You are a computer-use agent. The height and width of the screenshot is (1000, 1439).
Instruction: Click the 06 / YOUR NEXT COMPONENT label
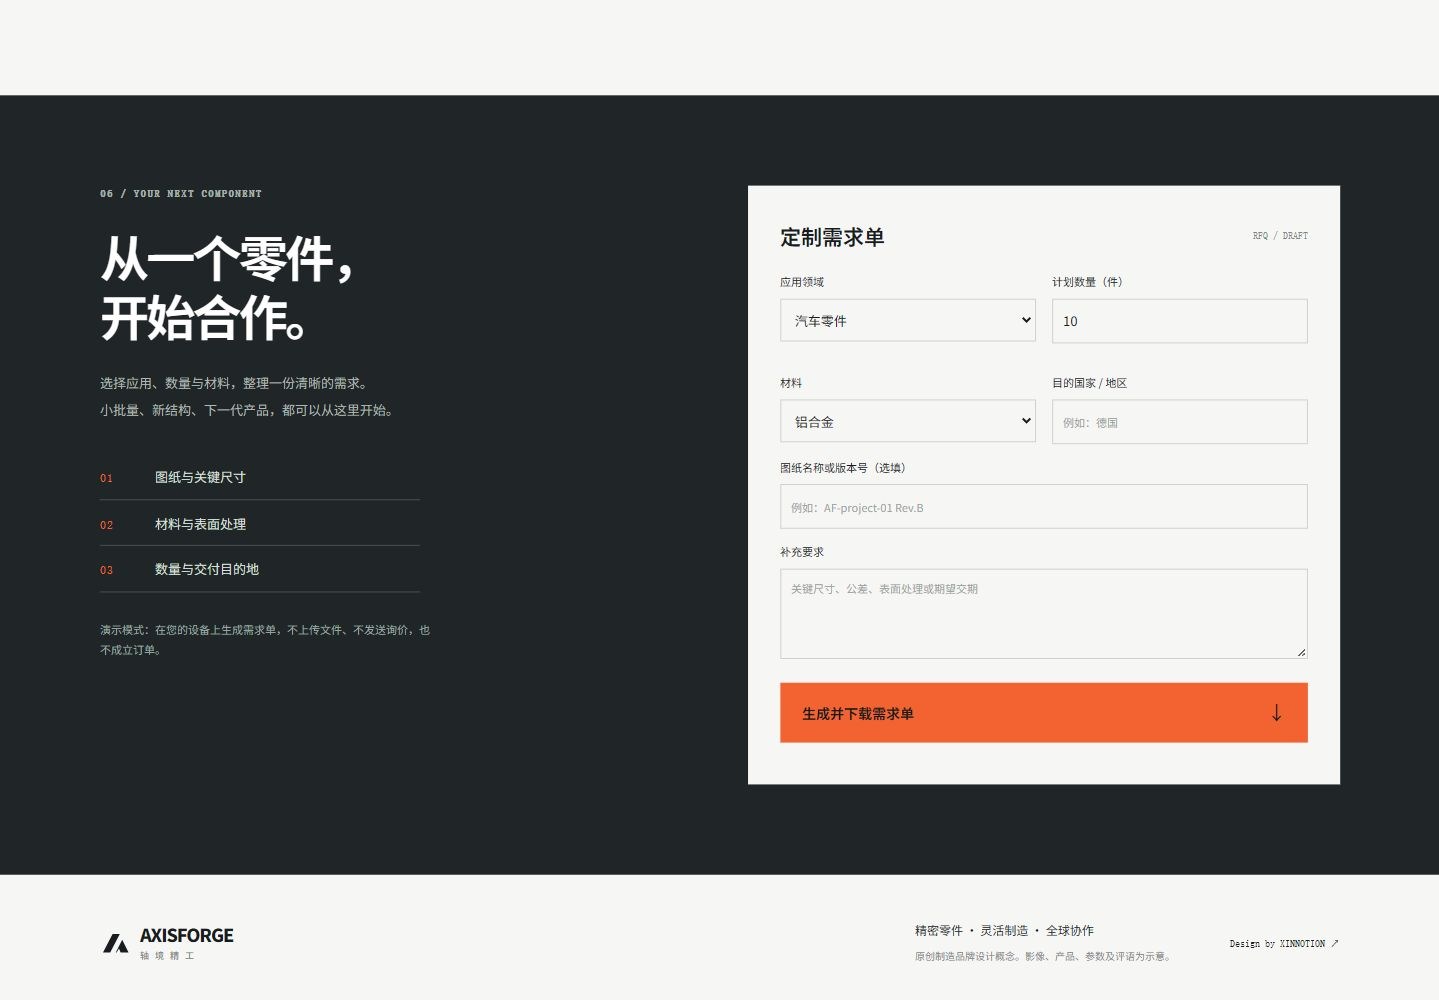coord(181,194)
